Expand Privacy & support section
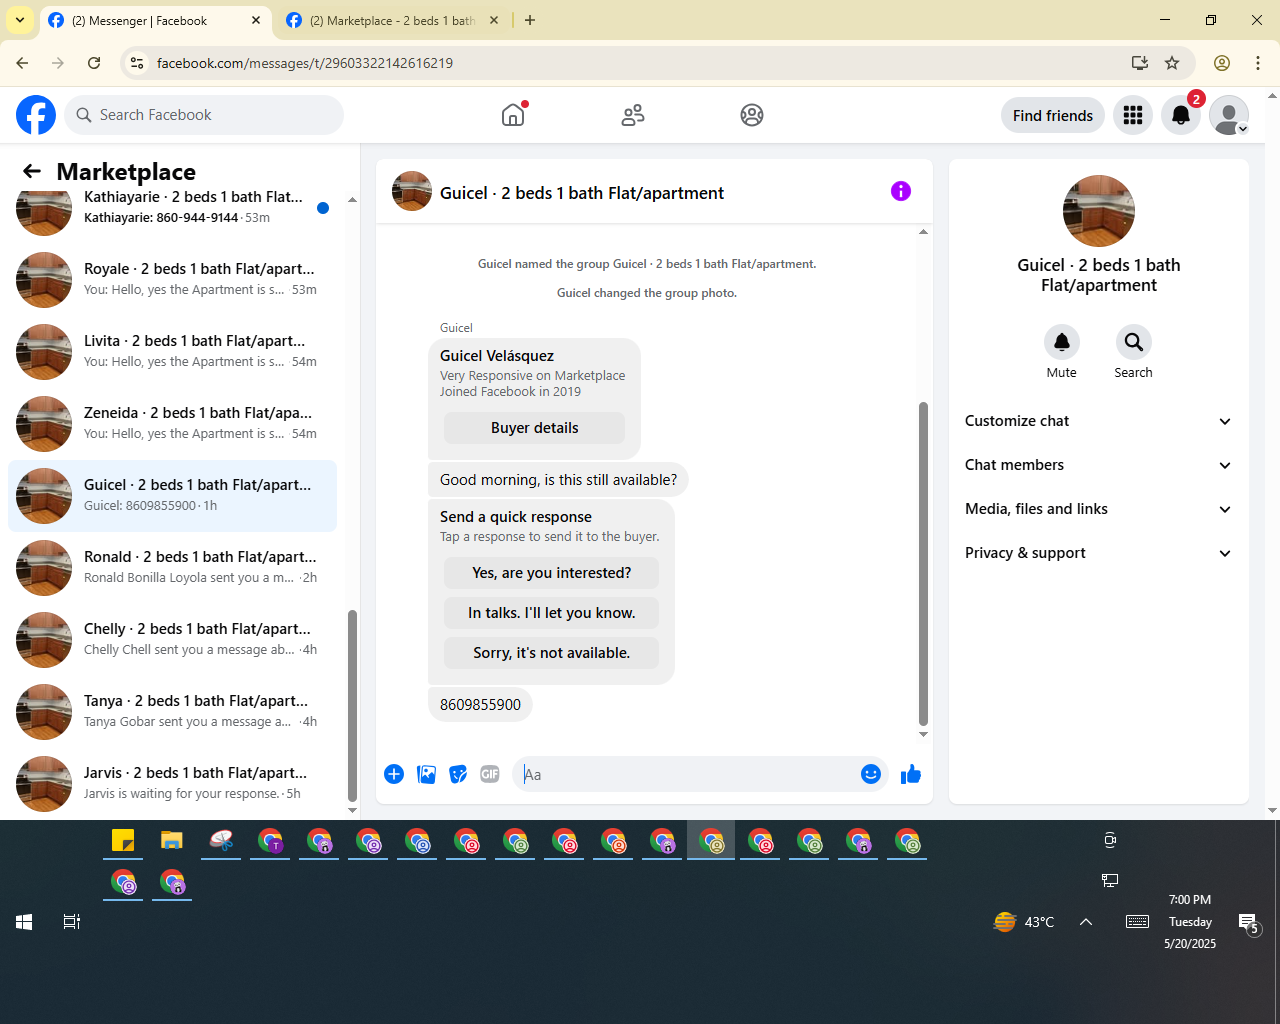1280x1024 pixels. [1098, 553]
